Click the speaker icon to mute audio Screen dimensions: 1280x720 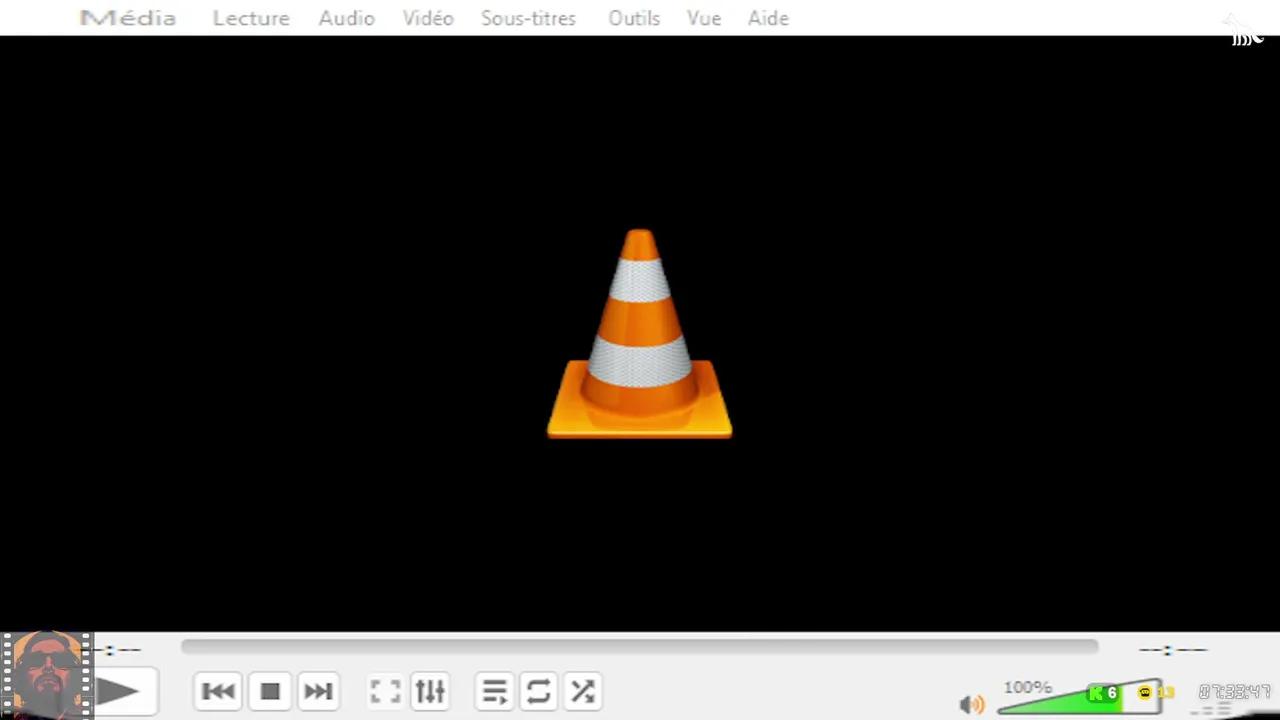click(x=971, y=704)
